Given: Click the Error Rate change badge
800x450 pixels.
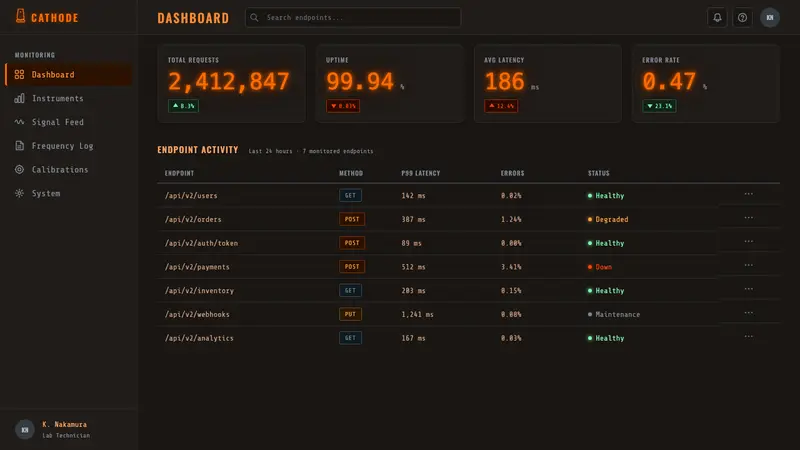Looking at the screenshot, I should [659, 106].
